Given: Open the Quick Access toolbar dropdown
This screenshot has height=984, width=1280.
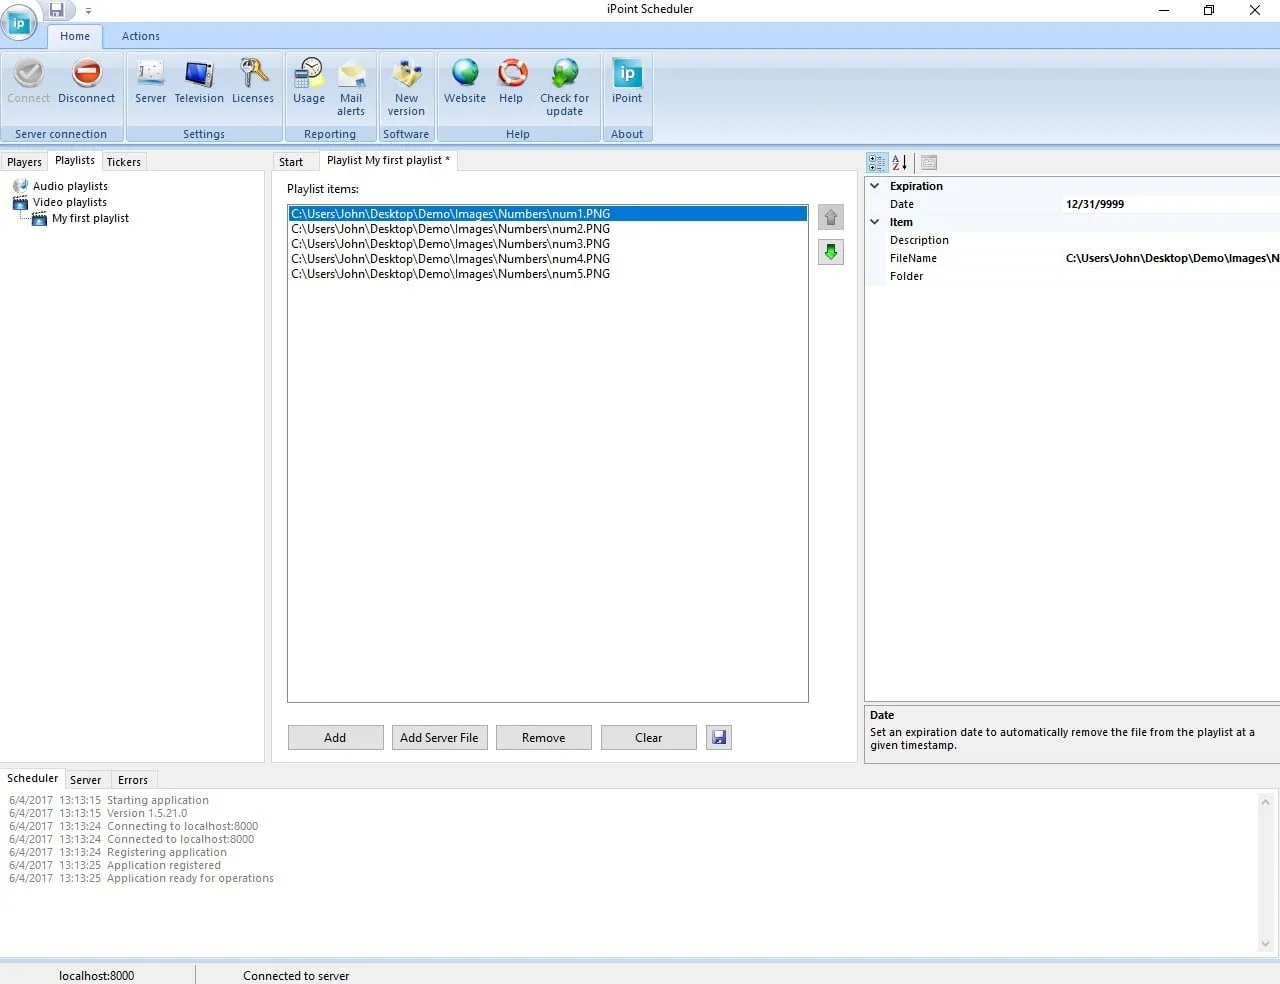Looking at the screenshot, I should click(88, 11).
